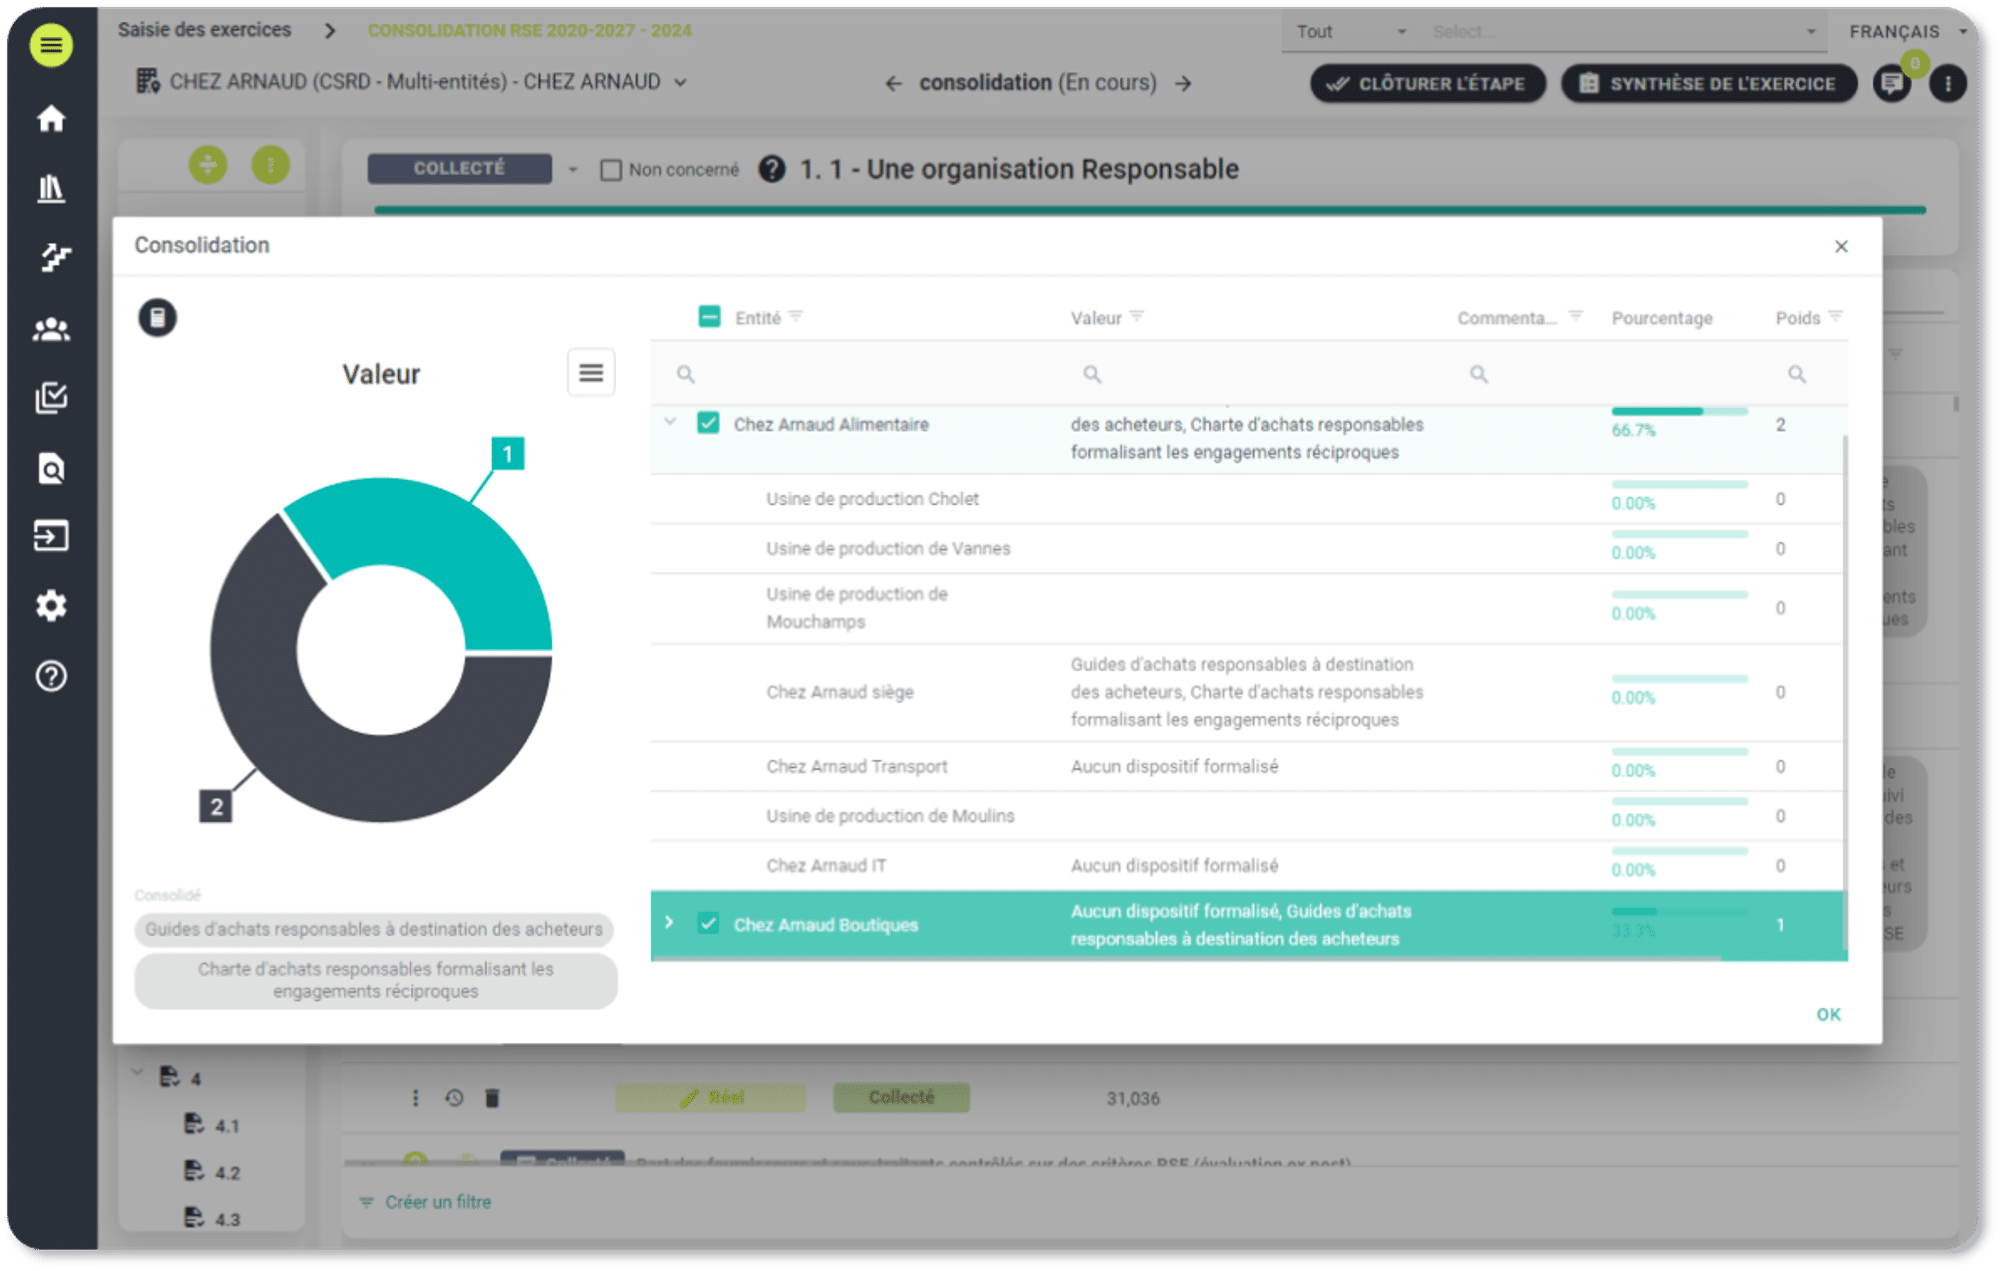Click the COLLECTÉ status button
2000x1271 pixels.
coord(459,168)
